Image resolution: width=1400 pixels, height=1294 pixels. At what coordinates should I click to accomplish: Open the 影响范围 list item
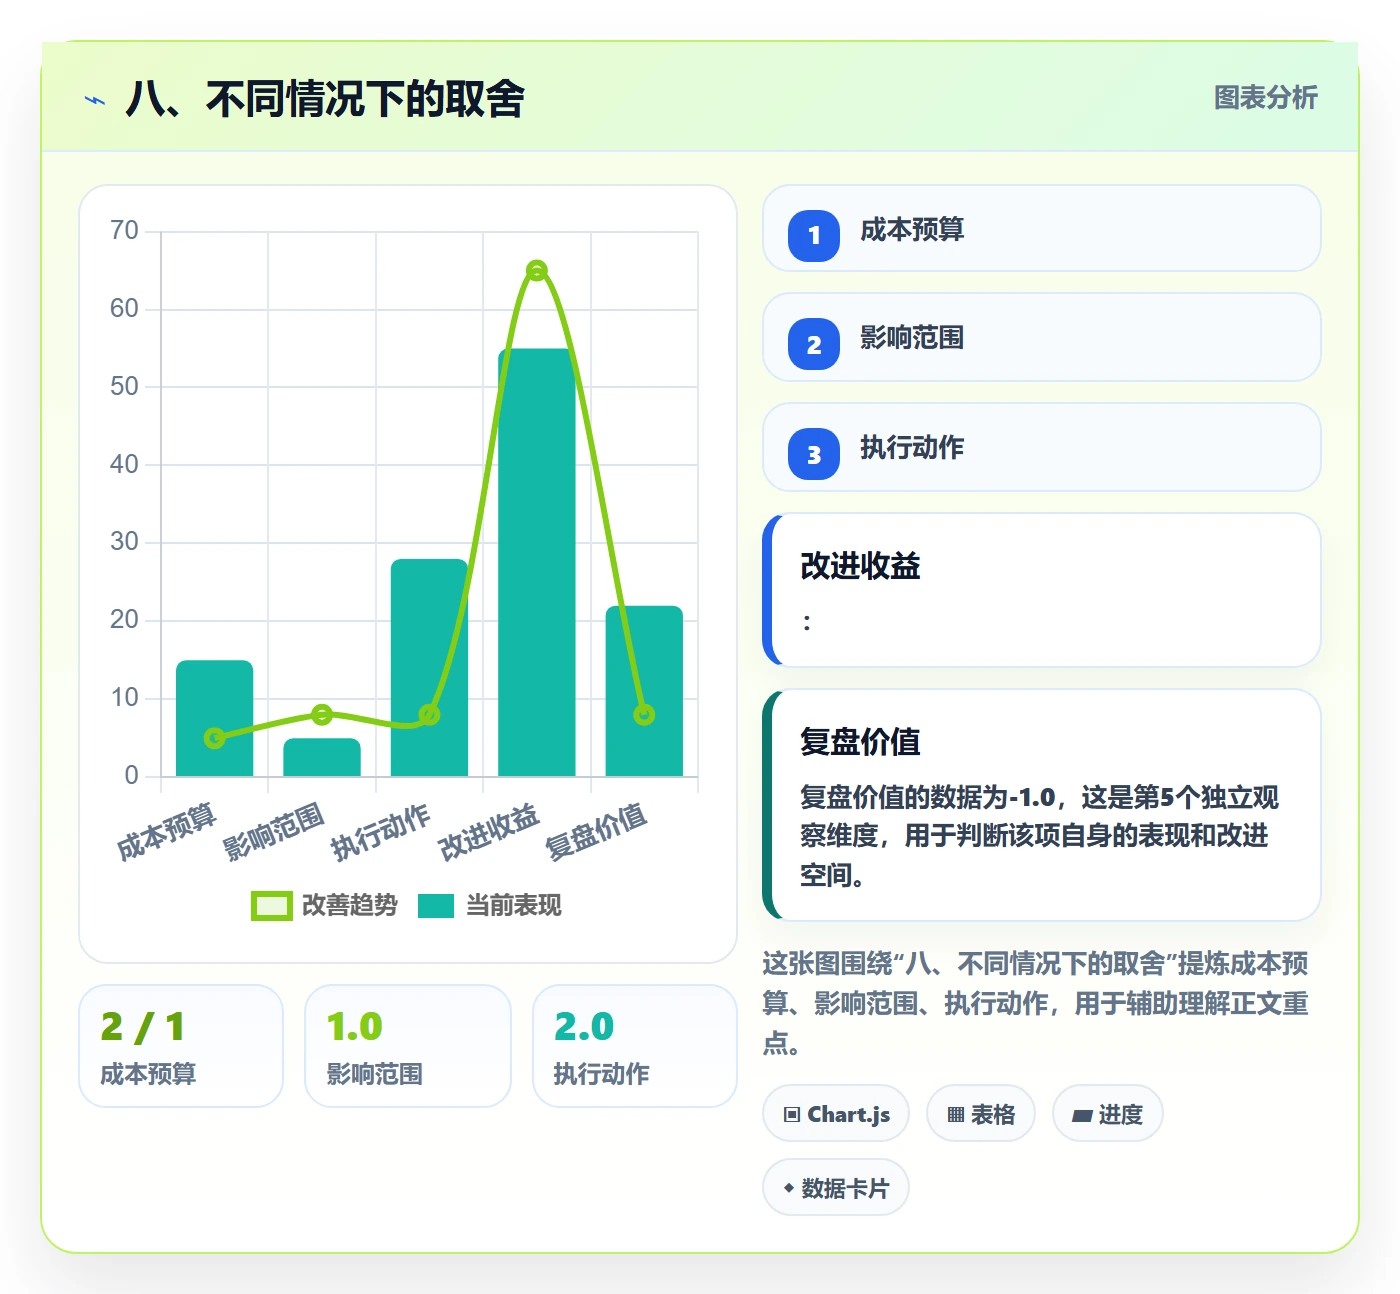pos(1041,337)
